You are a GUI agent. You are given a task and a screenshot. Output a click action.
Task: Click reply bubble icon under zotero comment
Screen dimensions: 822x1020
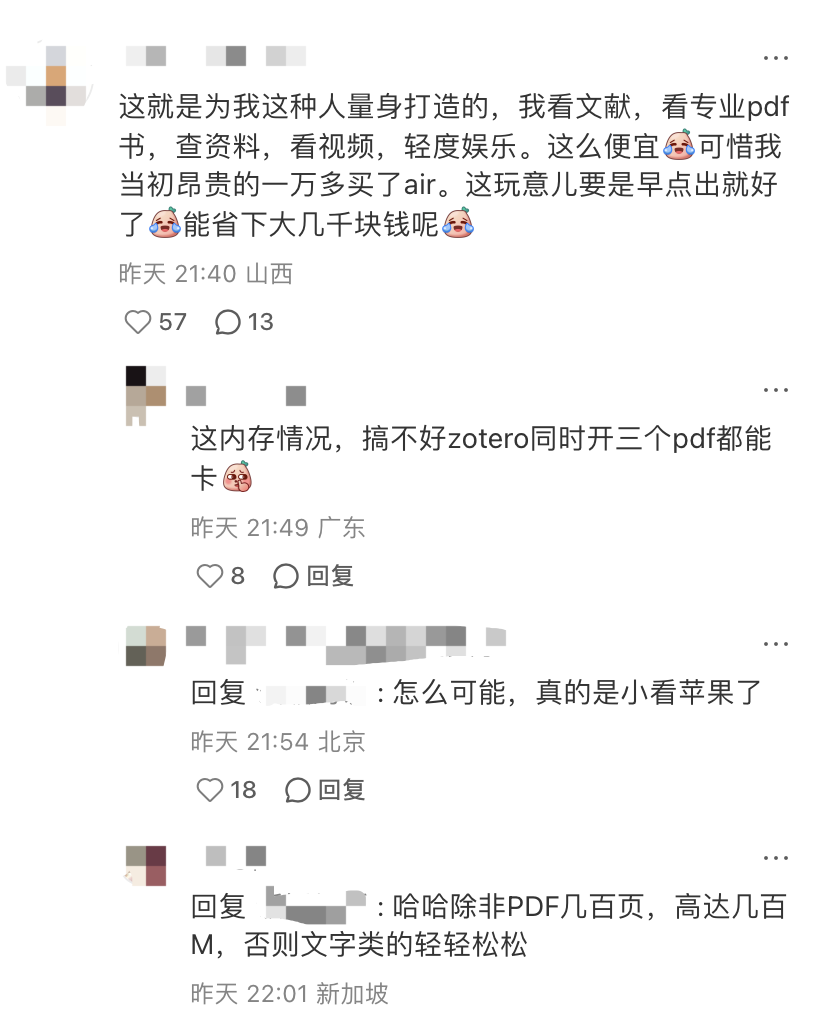pos(285,576)
